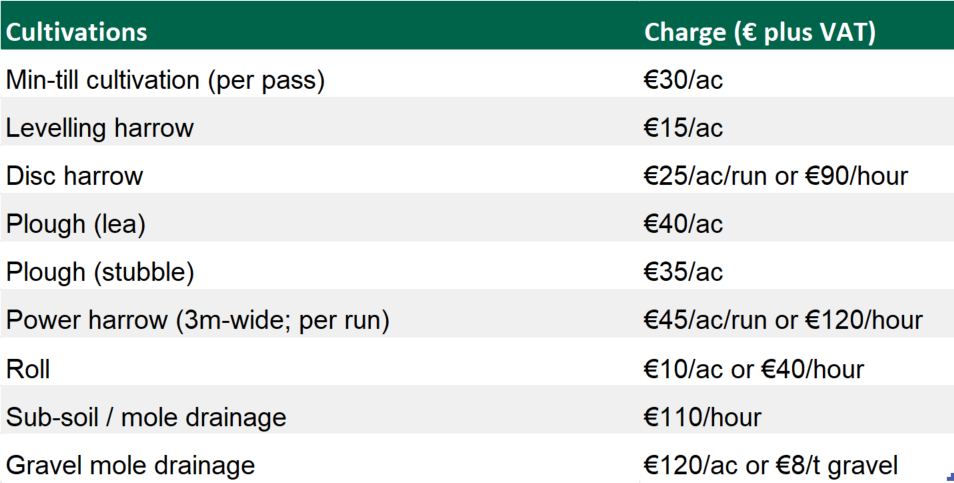The height and width of the screenshot is (483, 954).
Task: Select the €35/ac charge cell
Action: (x=683, y=272)
